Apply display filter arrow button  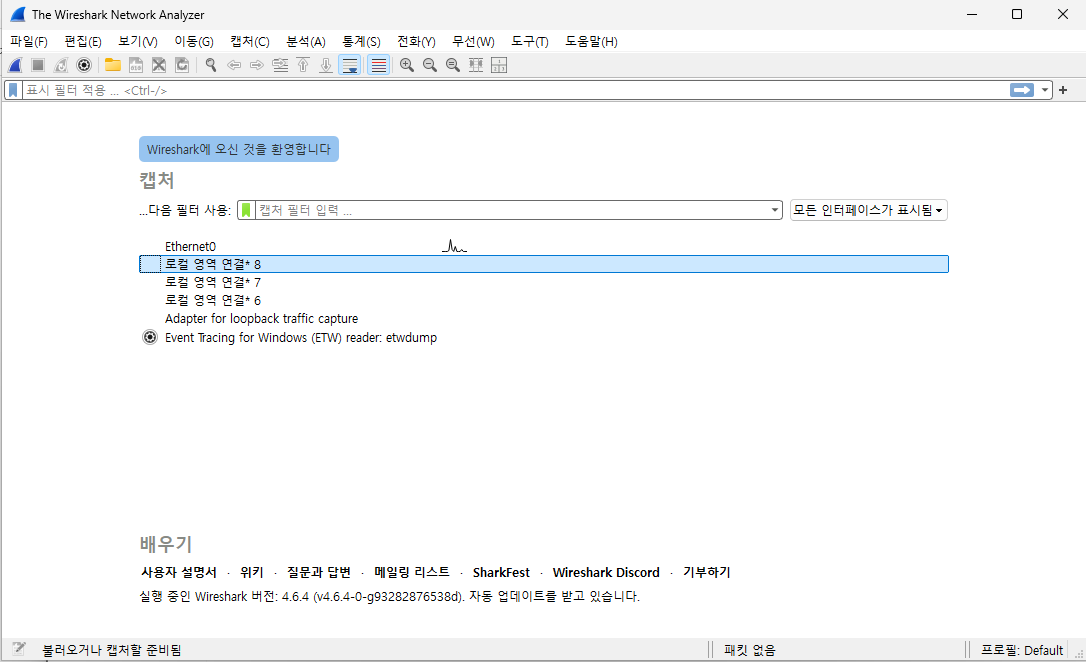(1022, 90)
